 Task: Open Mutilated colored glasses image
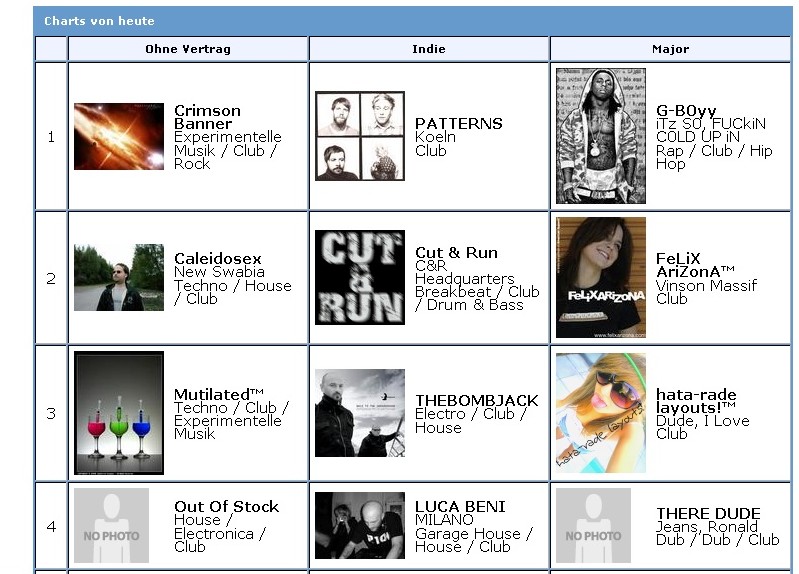(118, 413)
